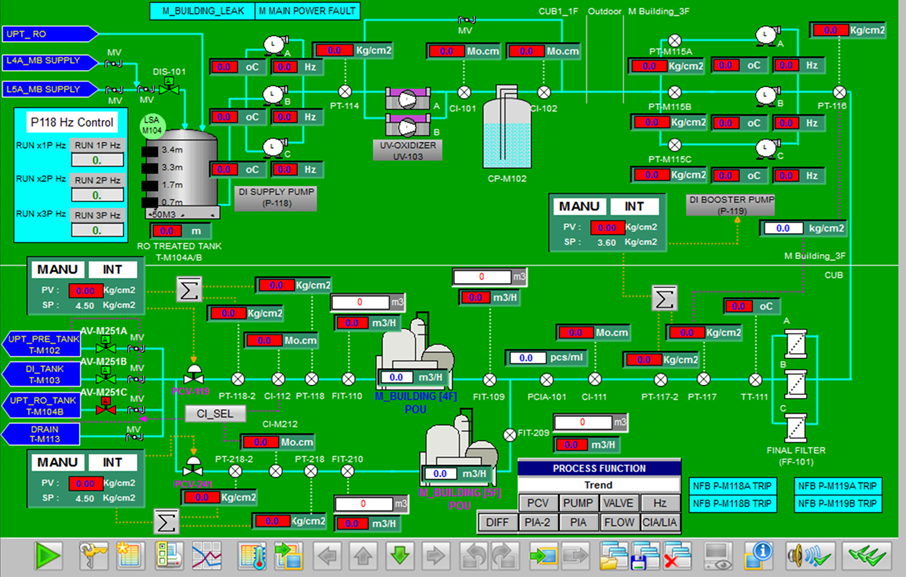Screen dimensions: 906x577
Task: Select the FLOW process function tab
Action: [x=618, y=521]
